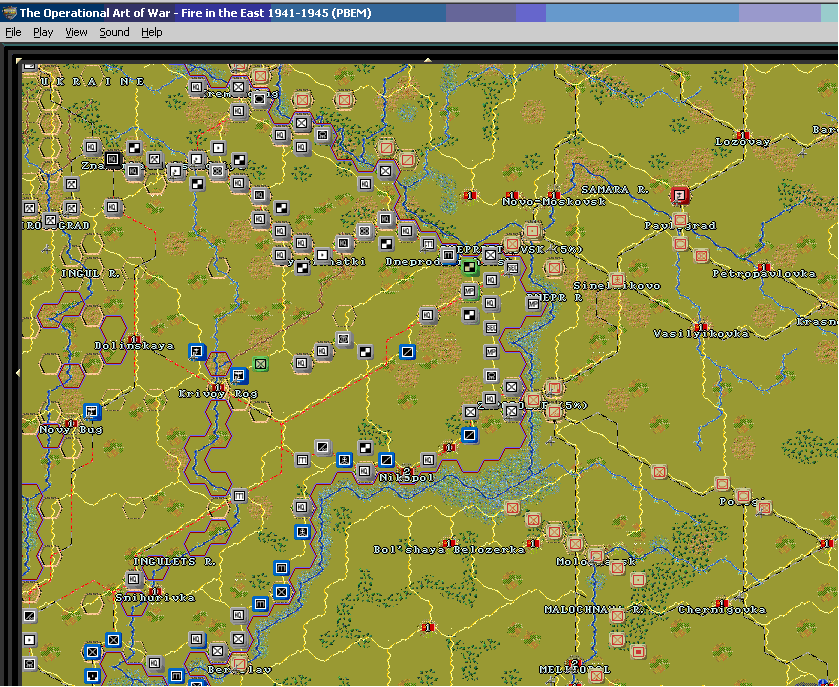Select the black oval armor unit at Kremenchug

point(260,99)
